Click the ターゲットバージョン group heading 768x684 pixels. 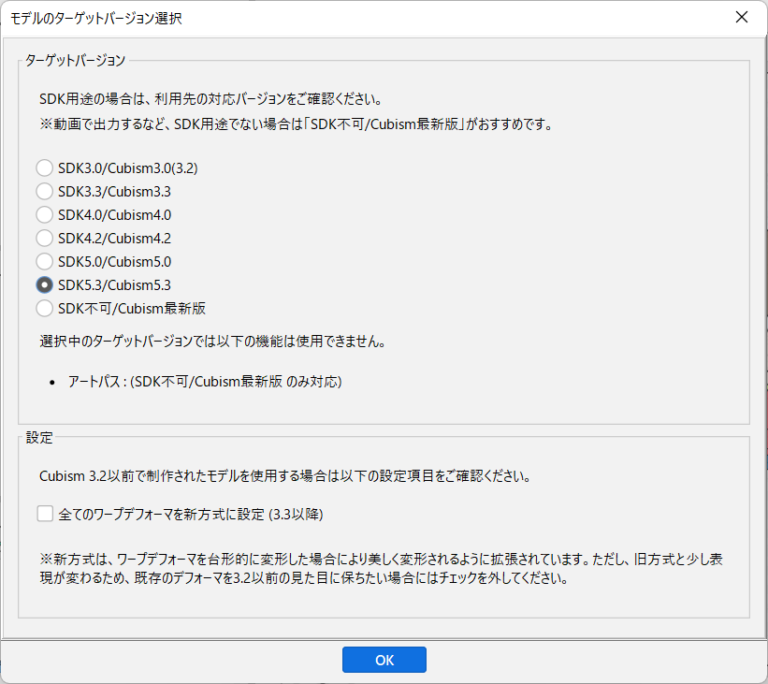76,61
